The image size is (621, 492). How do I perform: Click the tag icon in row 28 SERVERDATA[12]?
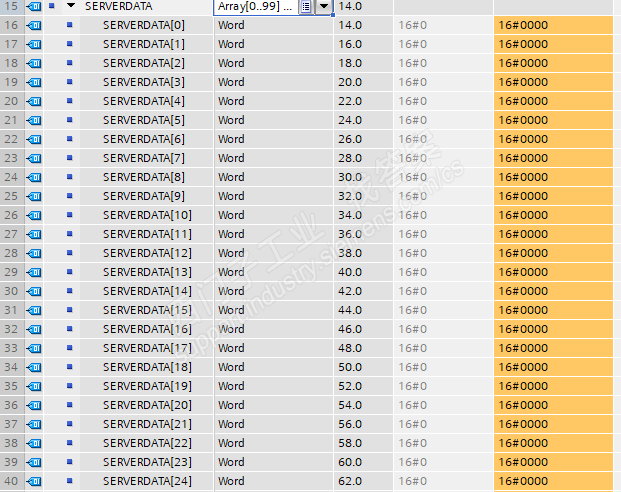34,254
